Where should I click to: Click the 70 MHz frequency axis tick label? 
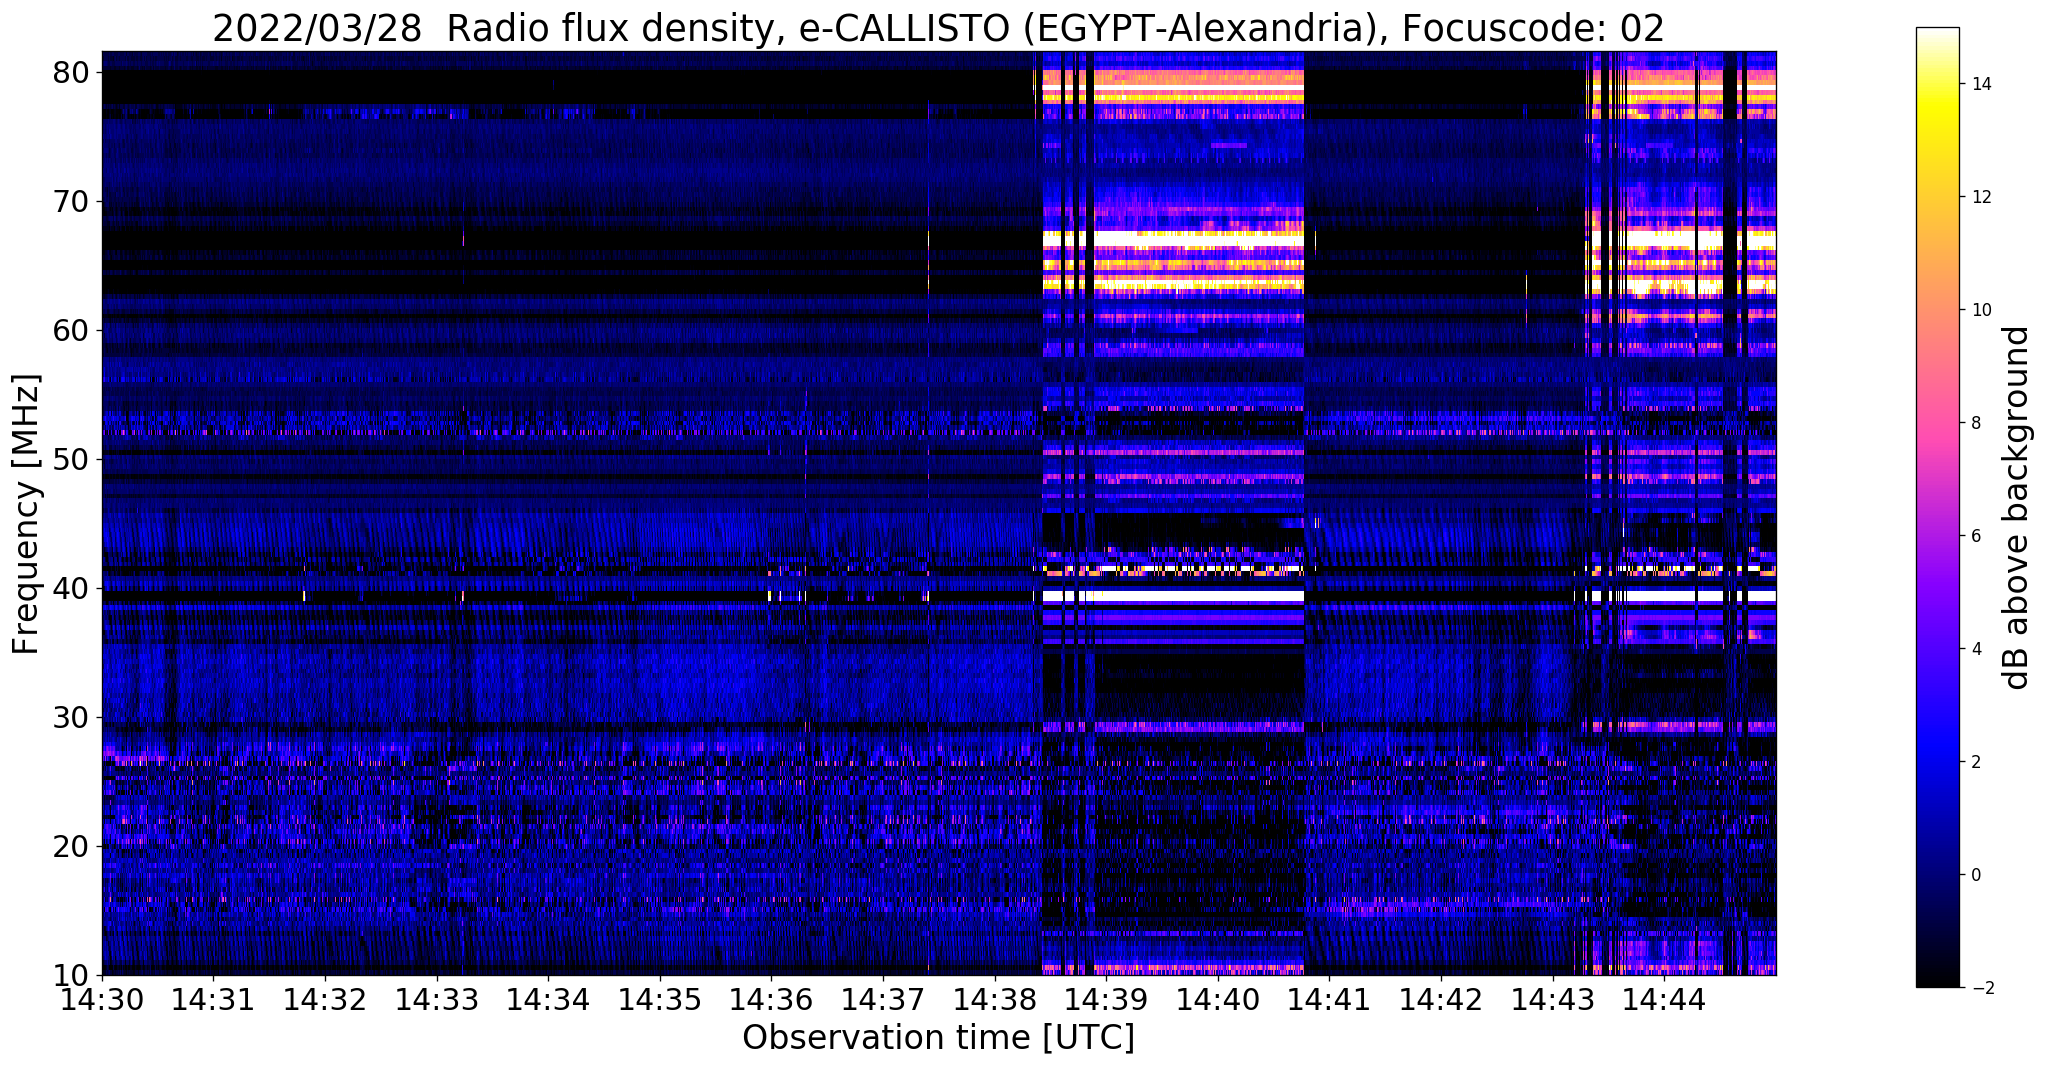(73, 201)
